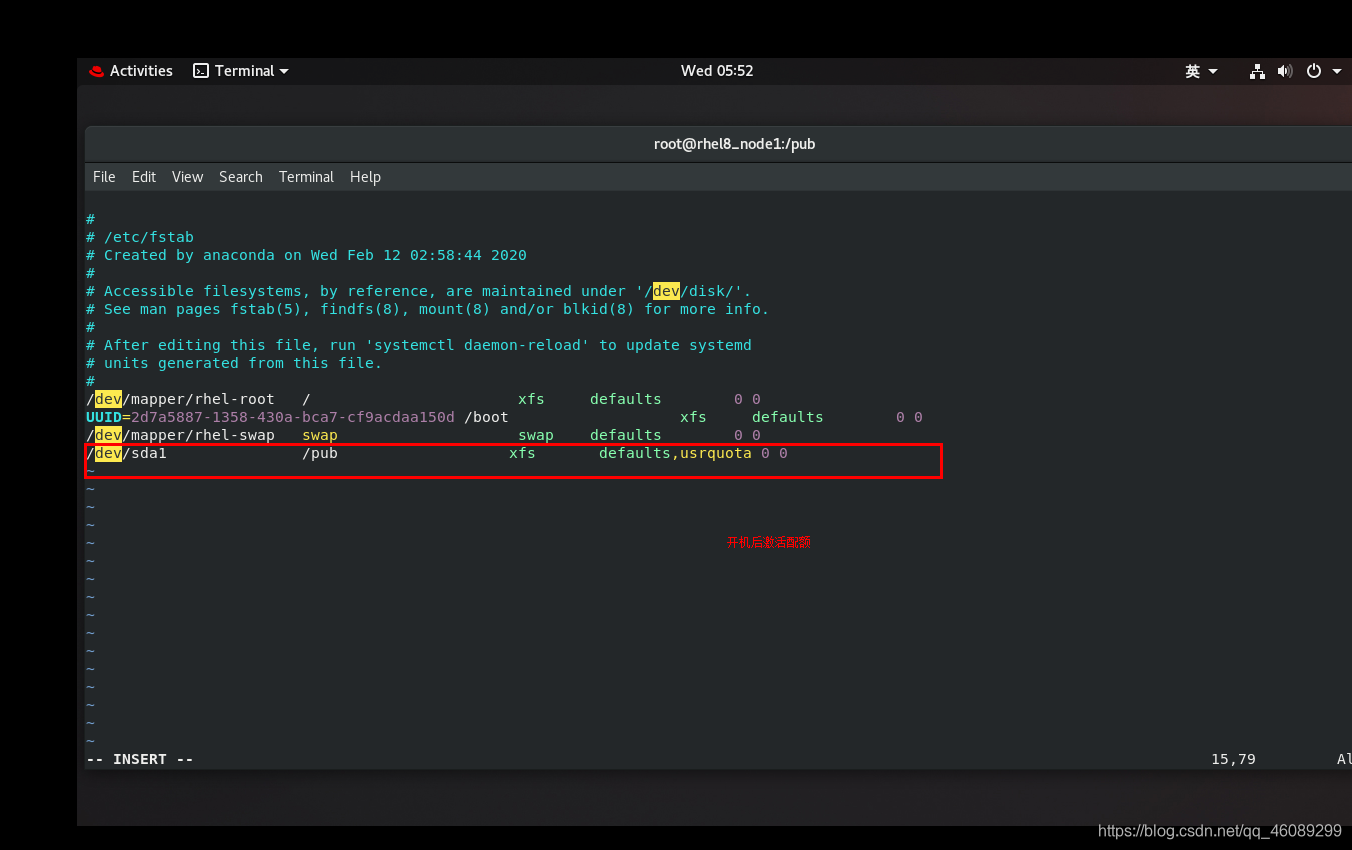Click the Red Hat logo icon
The image size is (1352, 850).
[x=97, y=71]
